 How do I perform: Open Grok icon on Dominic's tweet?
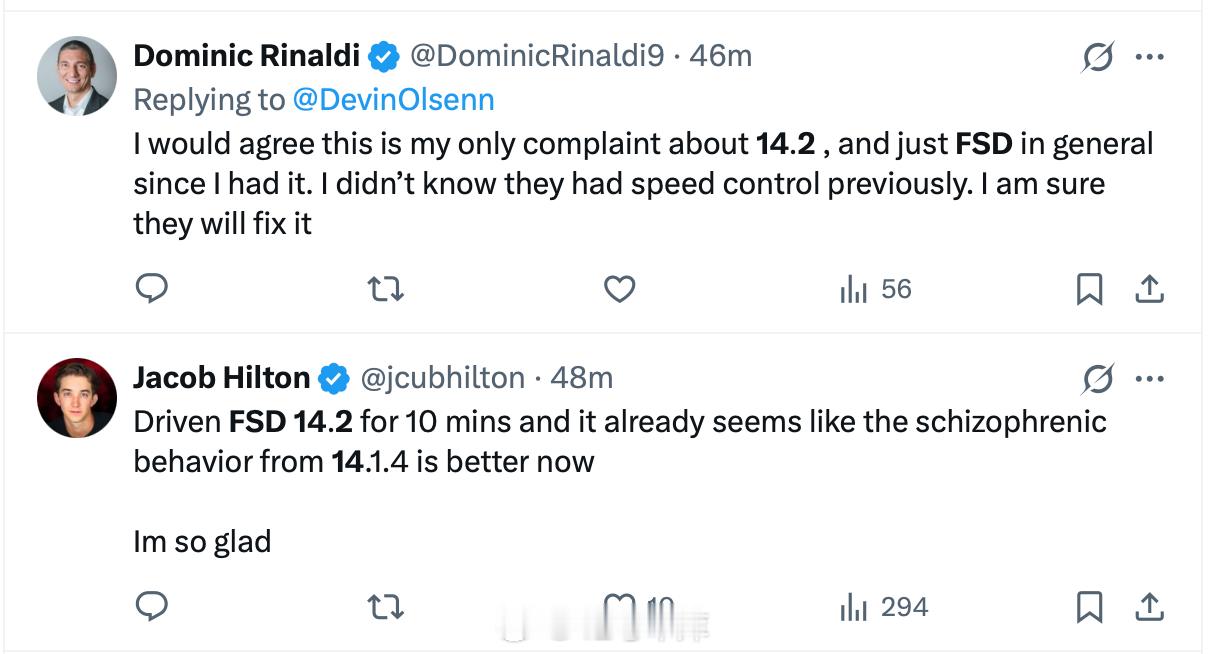coord(1097,58)
